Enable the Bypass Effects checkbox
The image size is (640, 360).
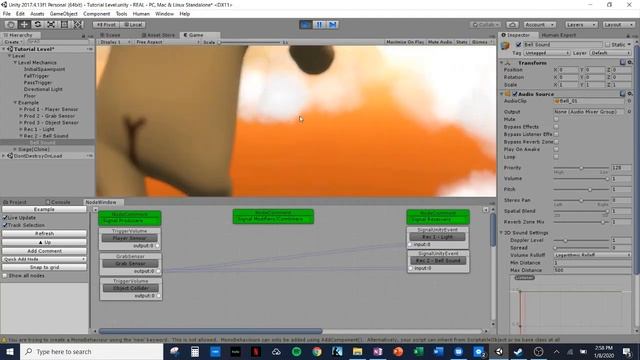click(x=556, y=127)
